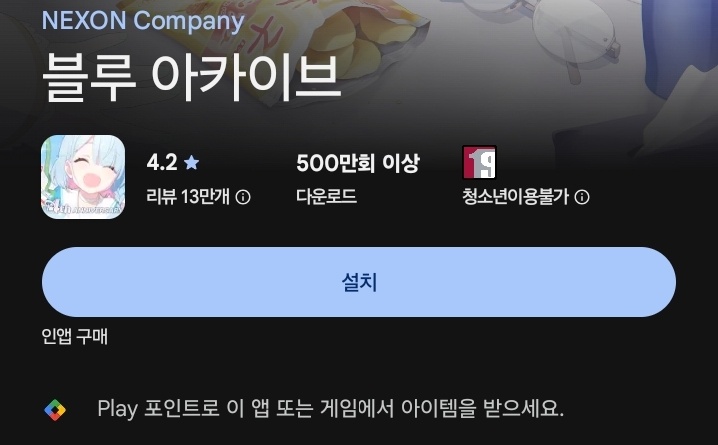Open the NEXON Company developer page

click(143, 22)
